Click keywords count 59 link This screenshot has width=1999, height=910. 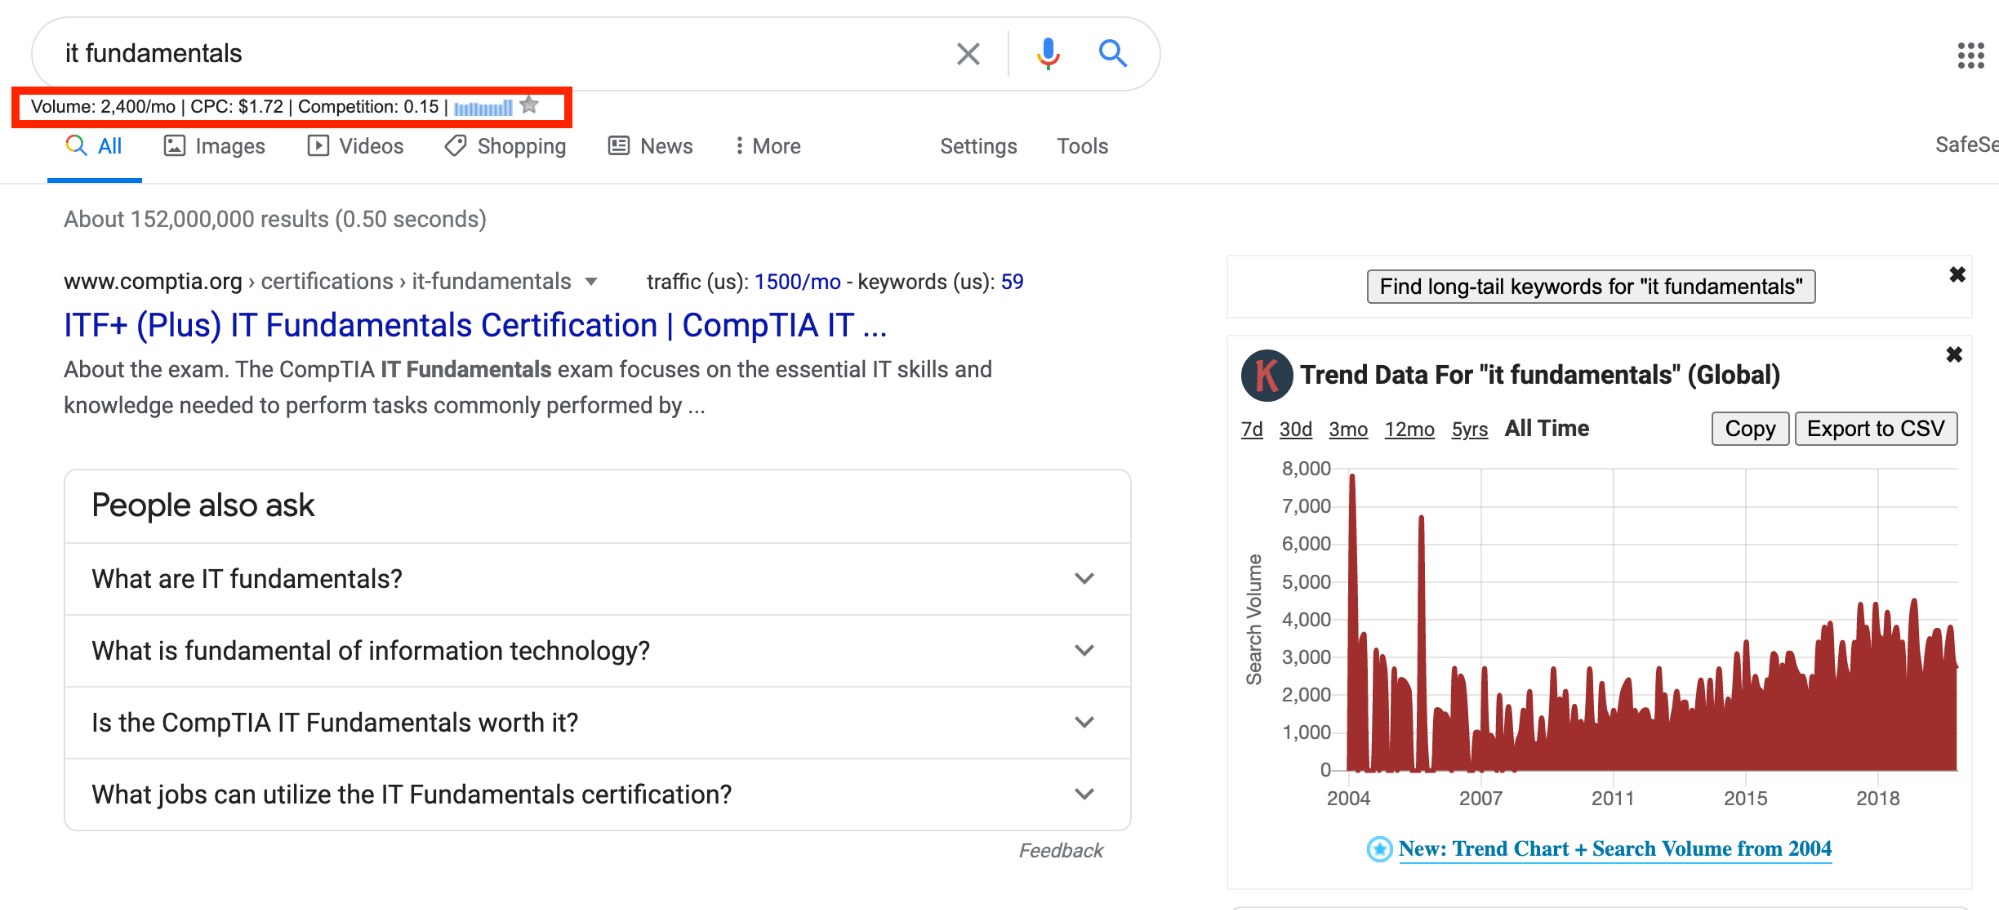[1012, 282]
